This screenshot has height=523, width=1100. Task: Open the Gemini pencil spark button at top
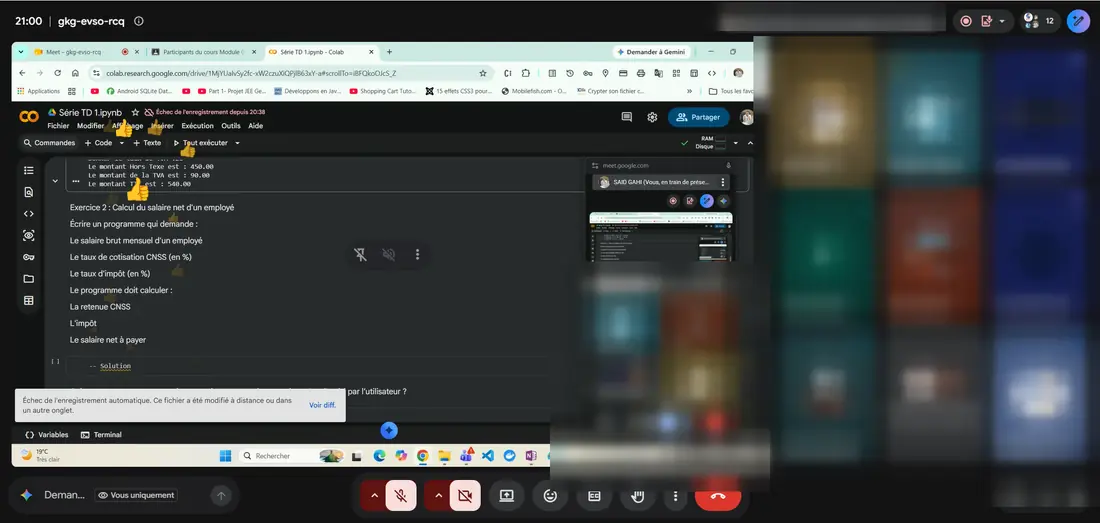point(1078,21)
